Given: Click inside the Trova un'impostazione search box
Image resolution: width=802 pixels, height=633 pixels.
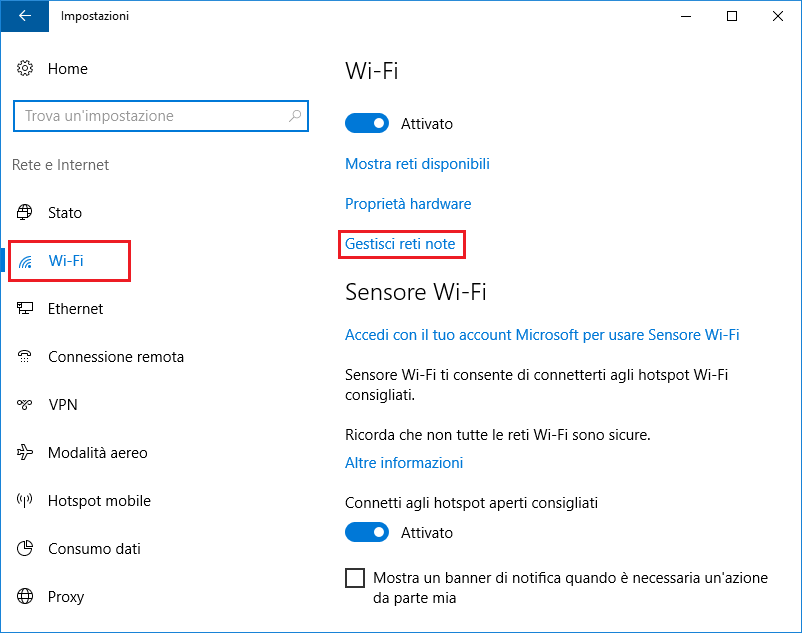Looking at the screenshot, I should pos(160,116).
